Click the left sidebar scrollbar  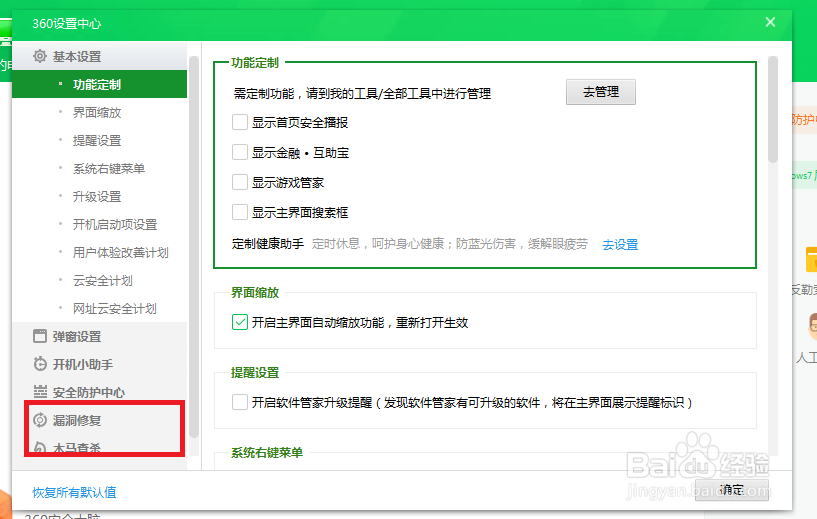tap(194, 246)
